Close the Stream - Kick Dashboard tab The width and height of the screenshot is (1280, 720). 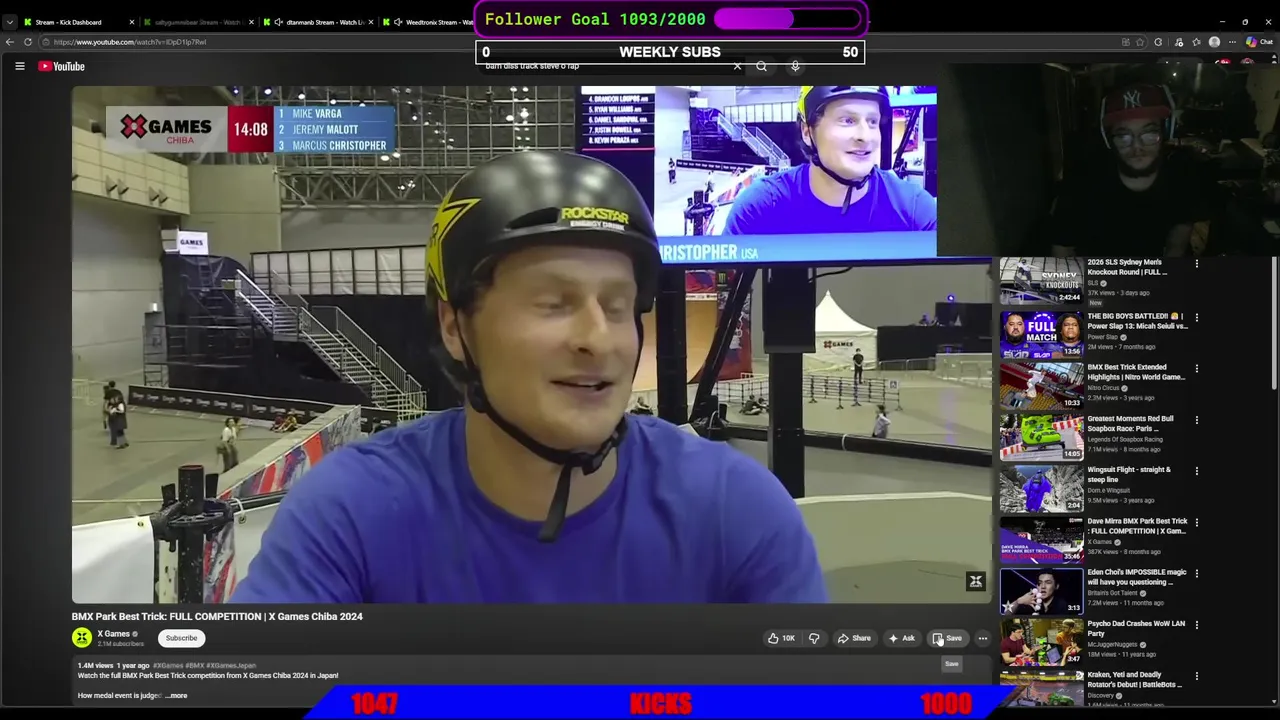[x=132, y=22]
